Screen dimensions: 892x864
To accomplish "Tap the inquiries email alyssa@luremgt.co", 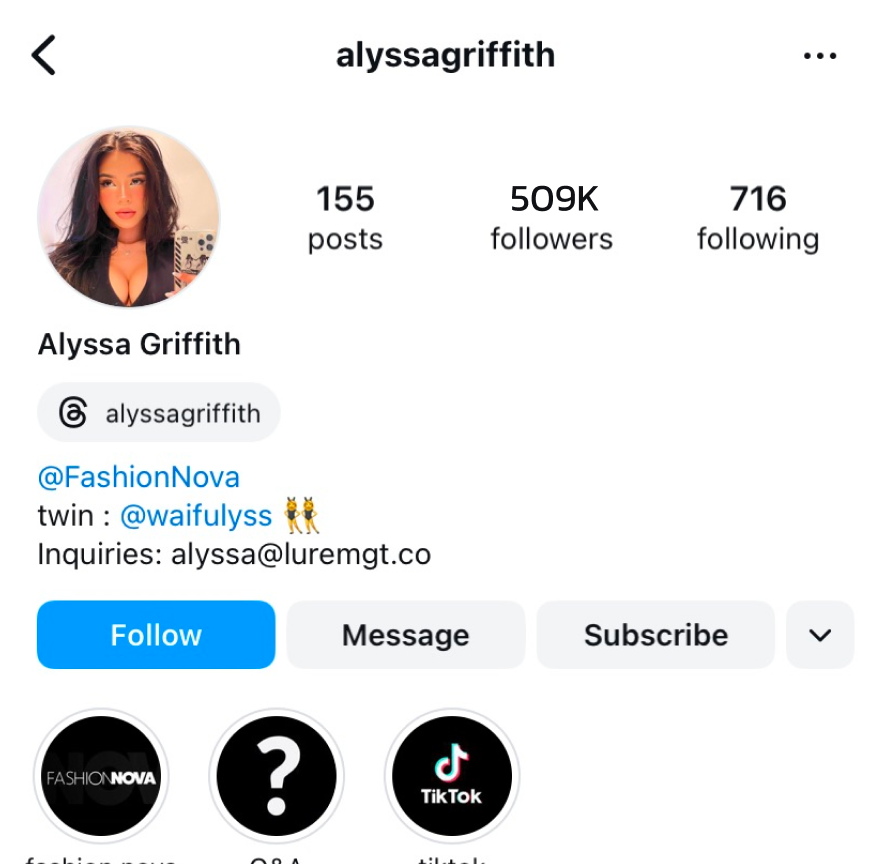I will (x=301, y=555).
